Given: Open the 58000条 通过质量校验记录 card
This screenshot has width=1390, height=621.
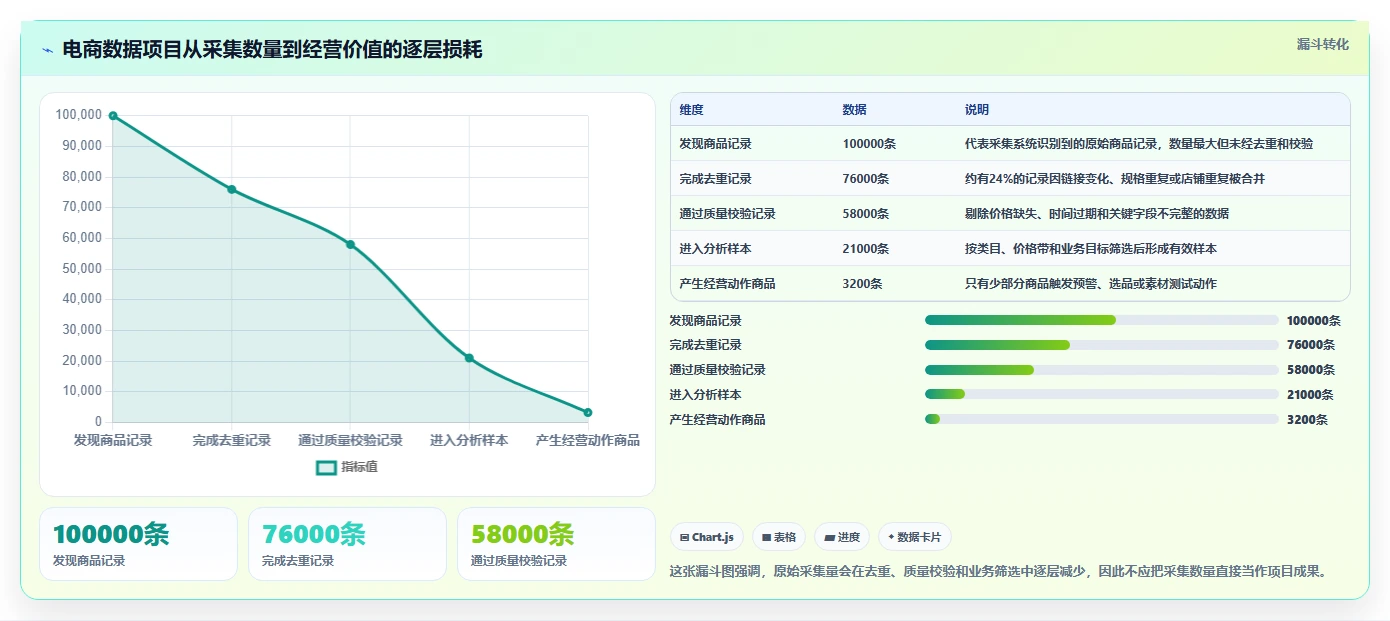Looking at the screenshot, I should (556, 544).
